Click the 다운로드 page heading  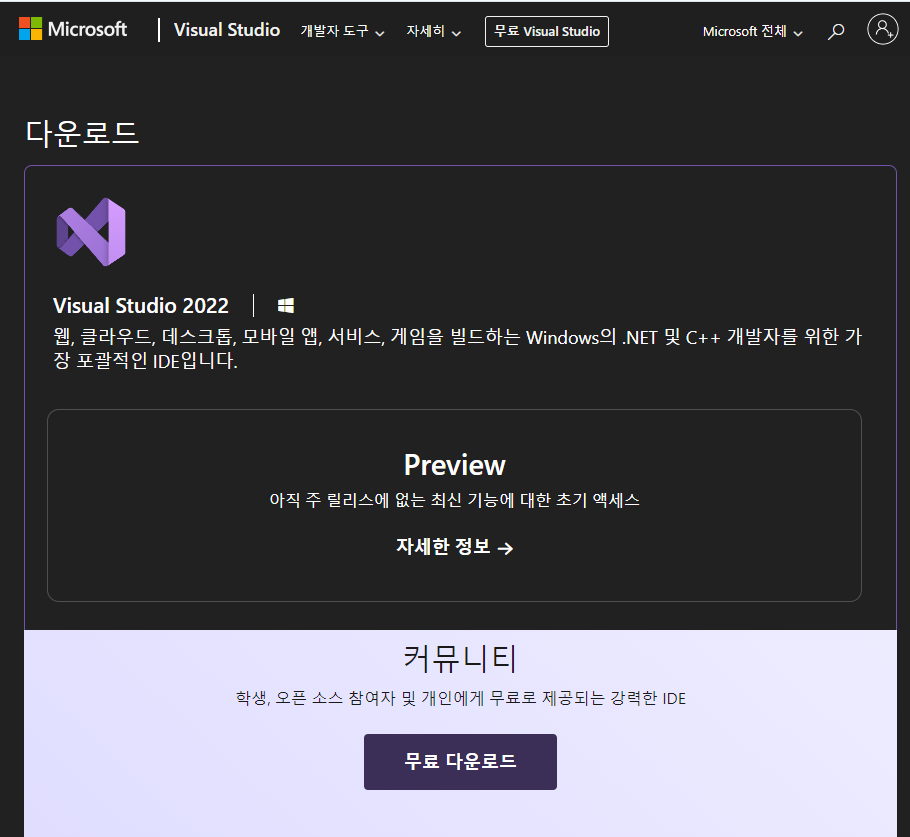click(82, 134)
